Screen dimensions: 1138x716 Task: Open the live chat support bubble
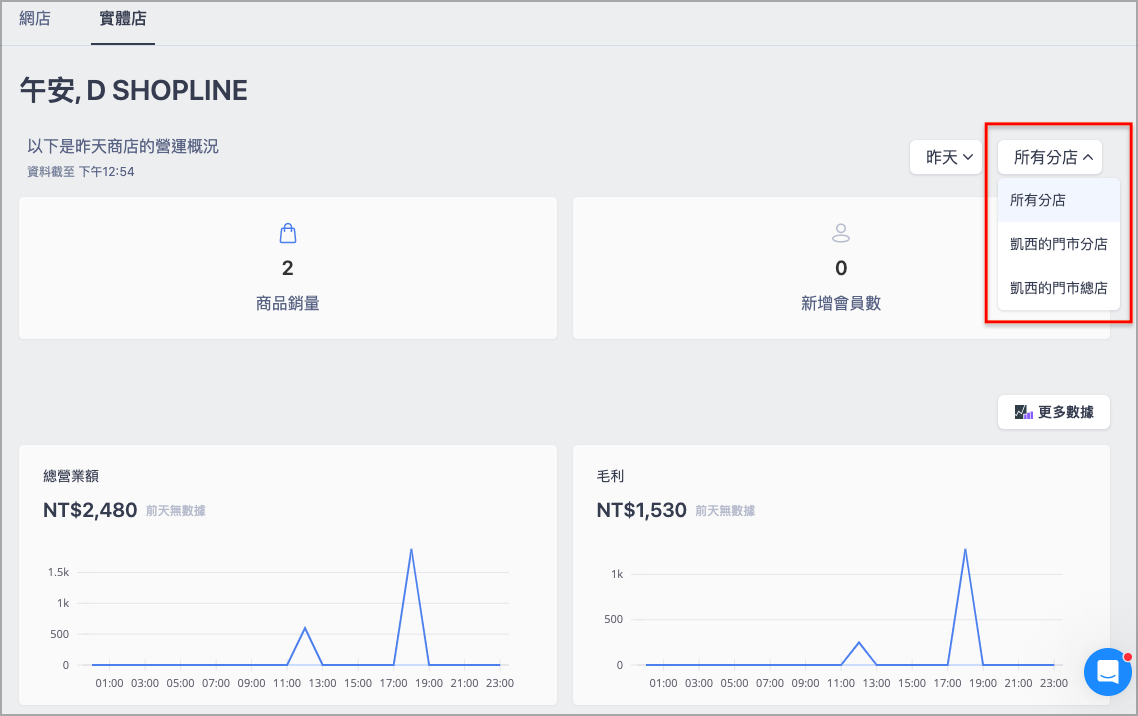click(1108, 672)
